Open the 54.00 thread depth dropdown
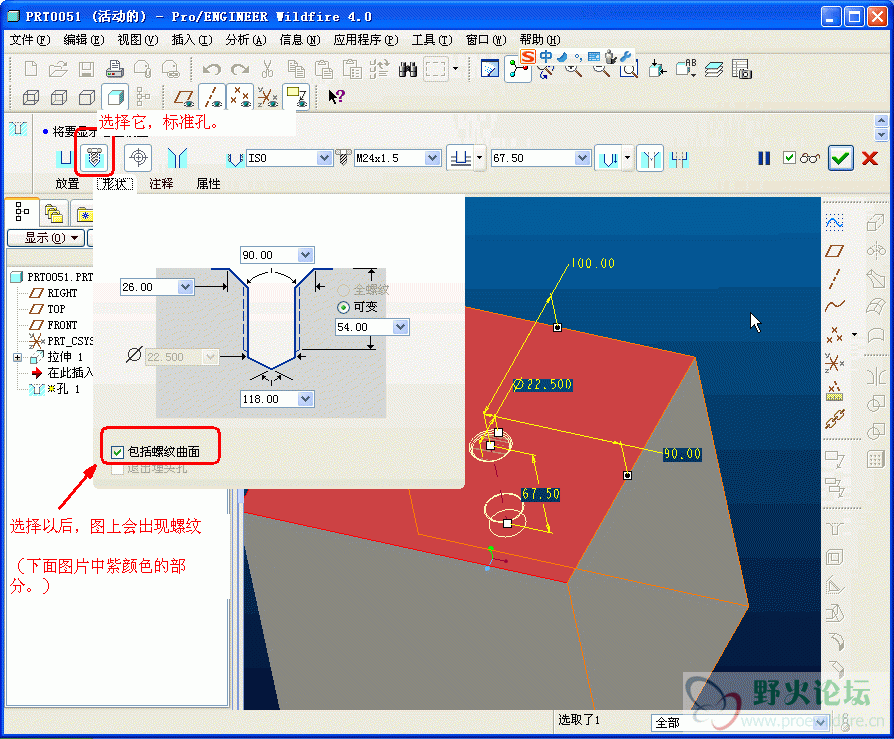 [401, 327]
